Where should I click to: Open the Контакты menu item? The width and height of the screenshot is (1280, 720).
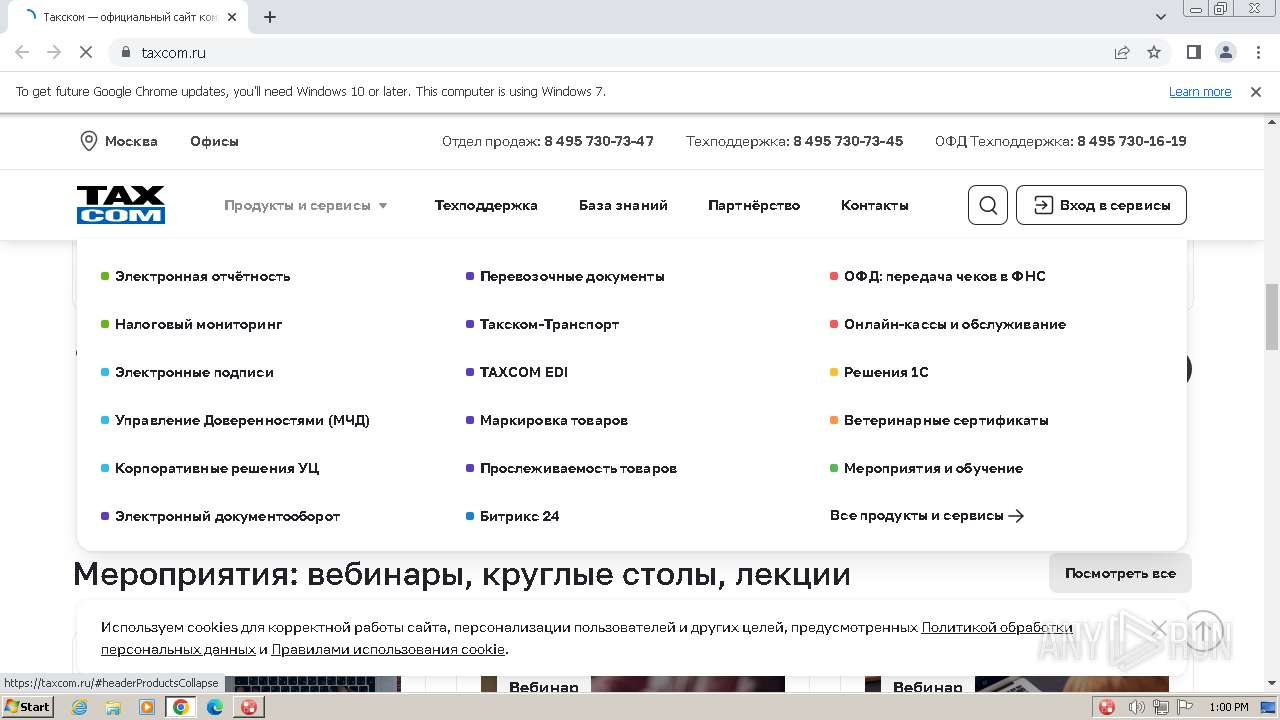[875, 205]
